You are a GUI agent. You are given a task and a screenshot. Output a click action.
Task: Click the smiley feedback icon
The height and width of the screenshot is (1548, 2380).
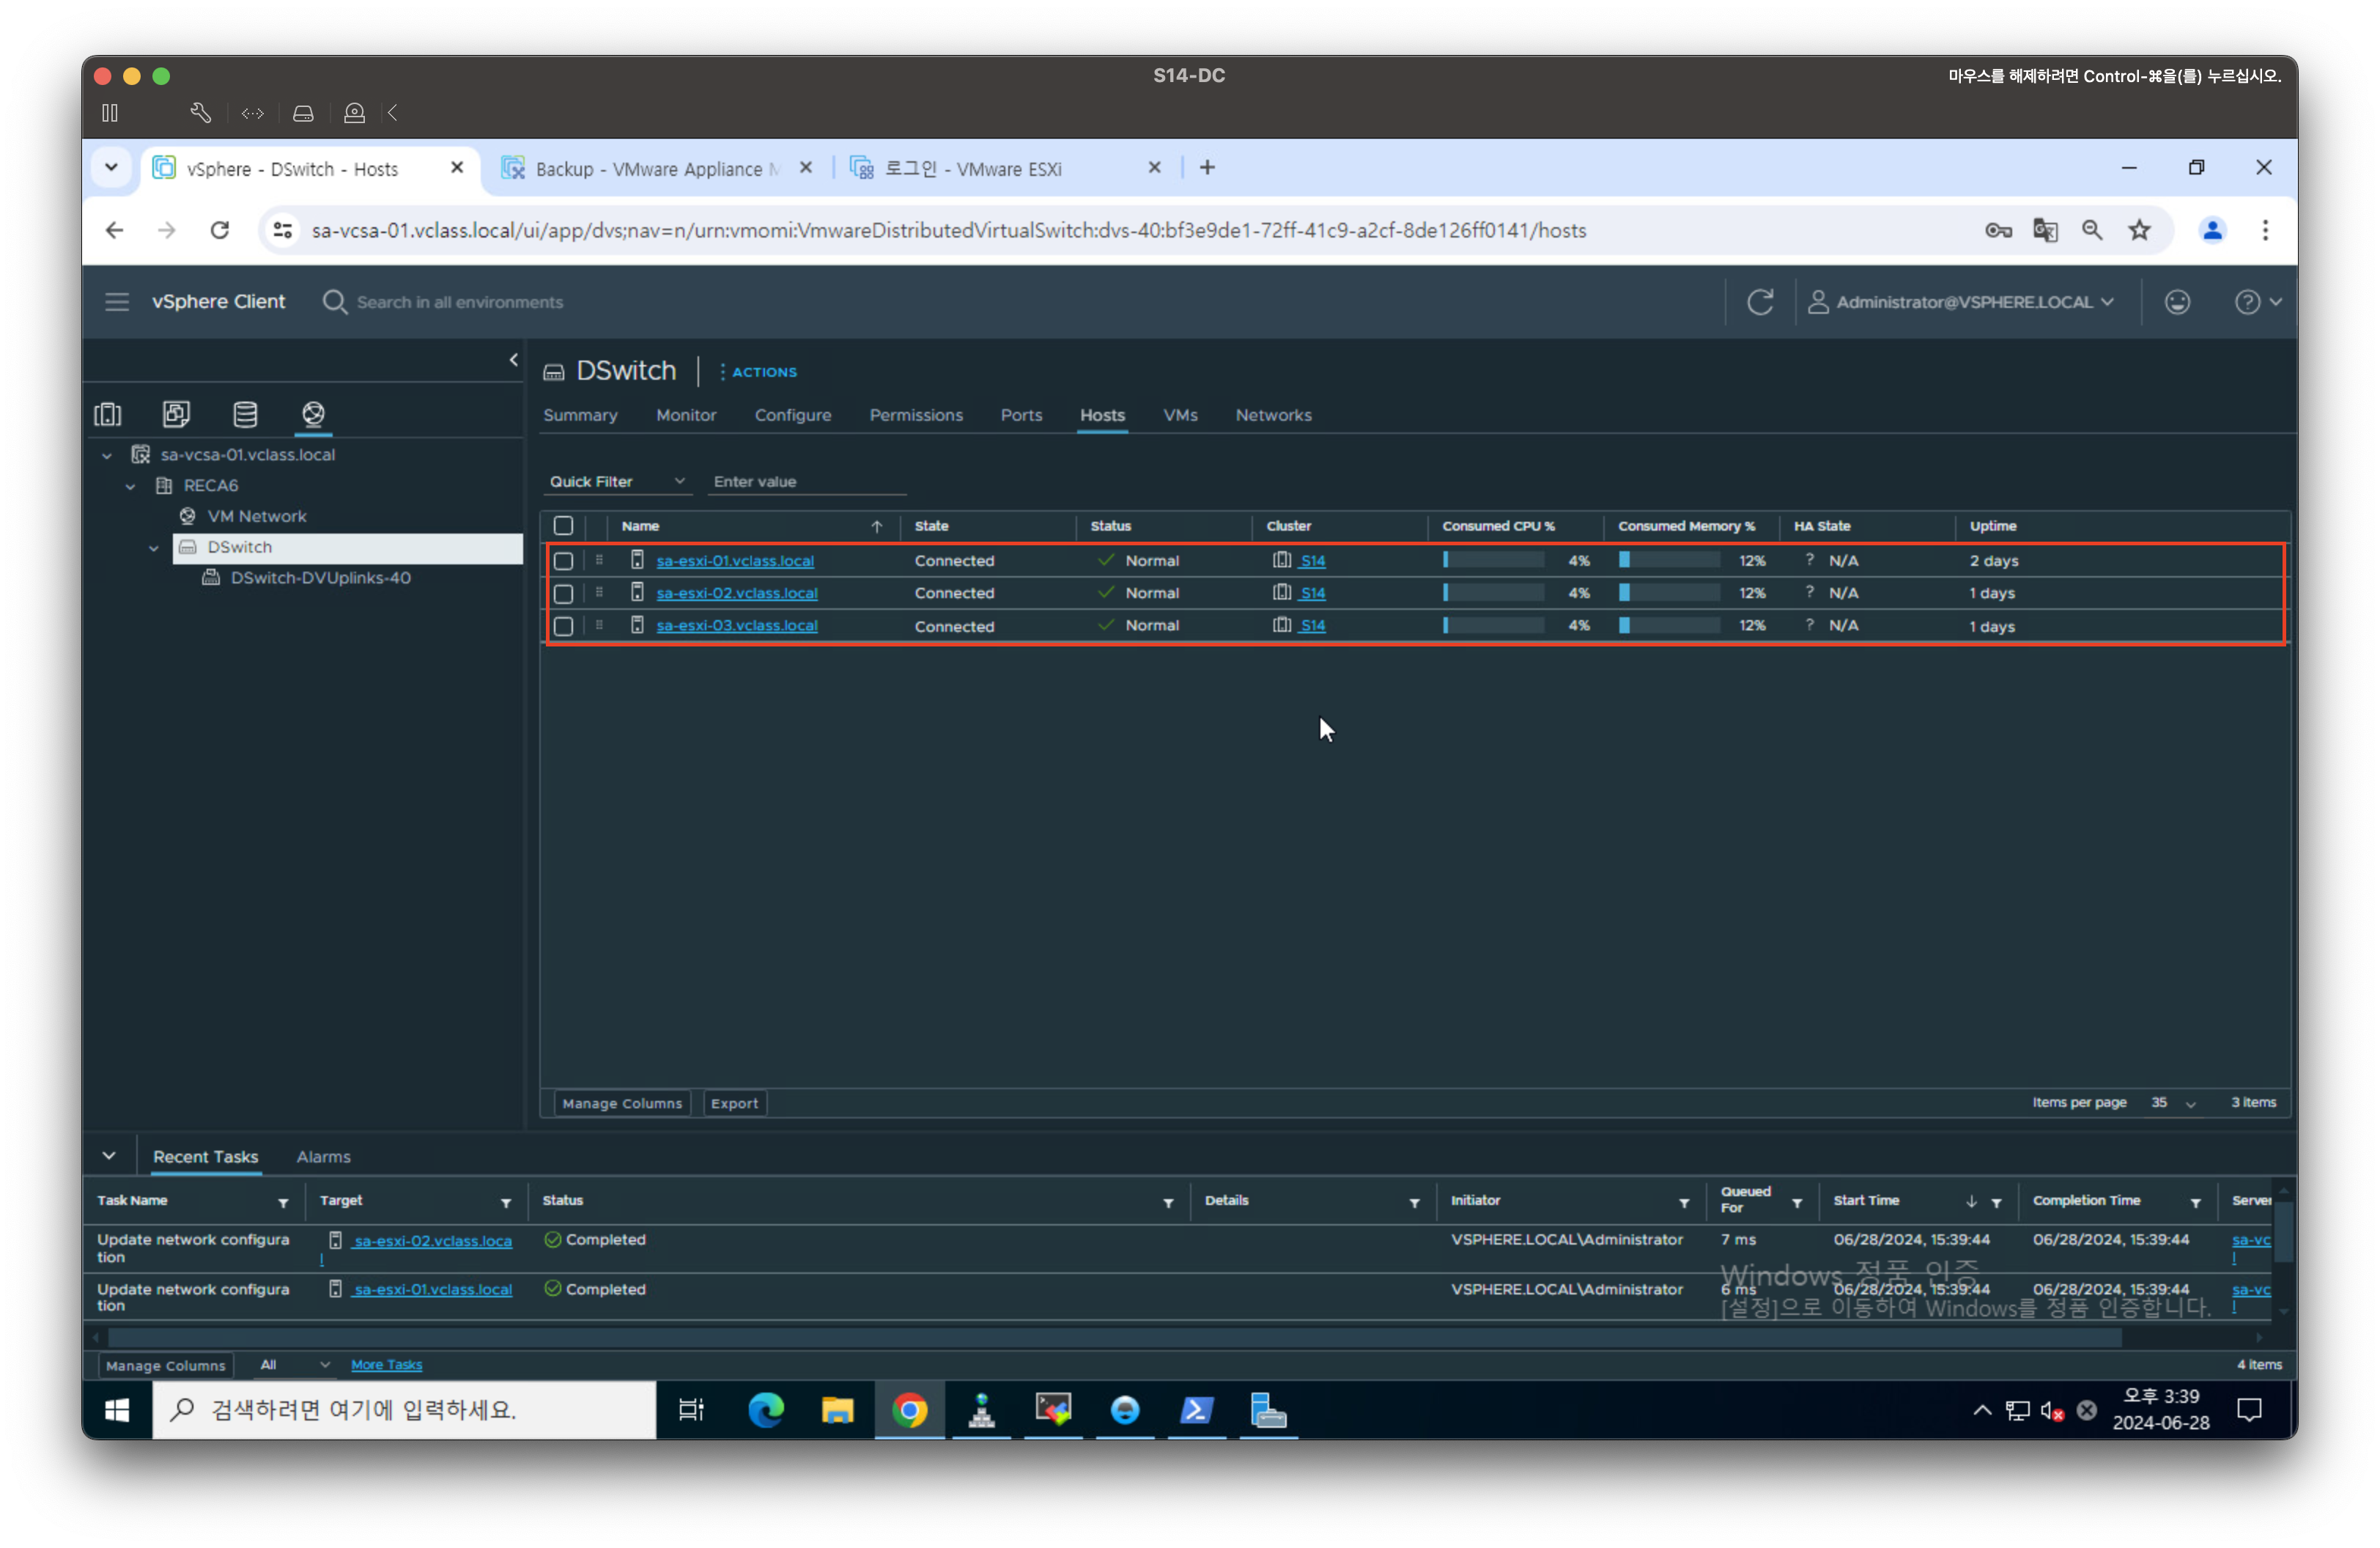point(2177,302)
